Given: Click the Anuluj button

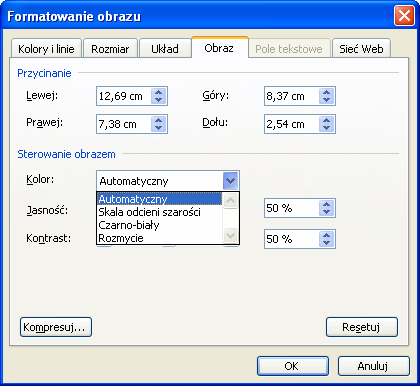Looking at the screenshot, I should click(x=374, y=366).
